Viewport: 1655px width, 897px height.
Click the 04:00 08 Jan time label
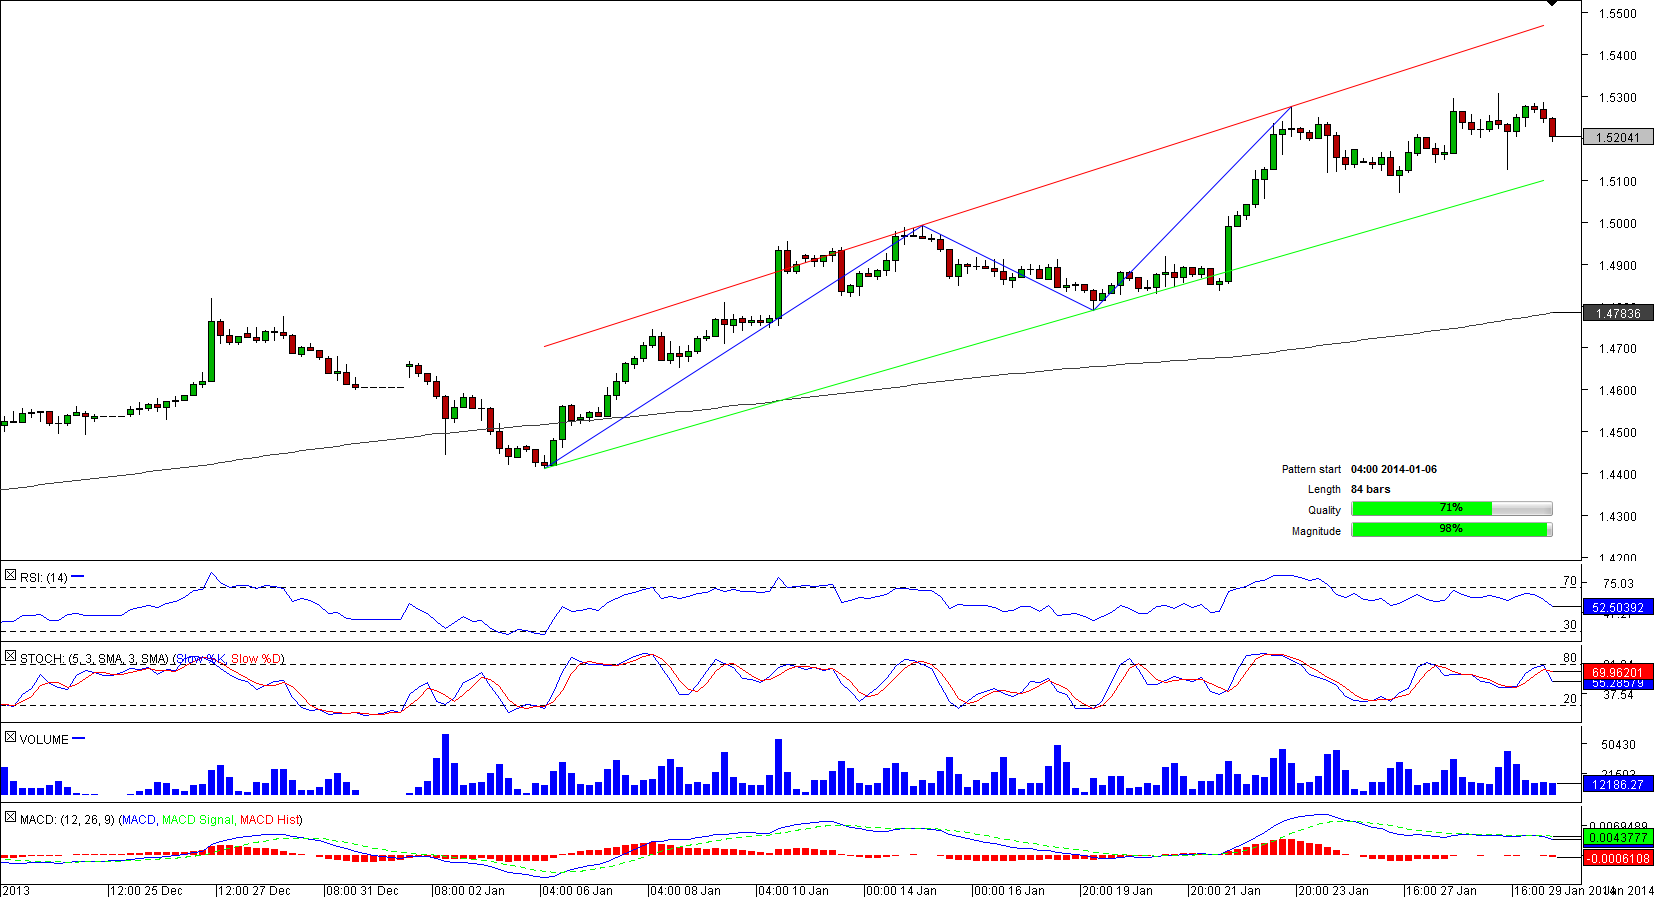[x=686, y=891]
